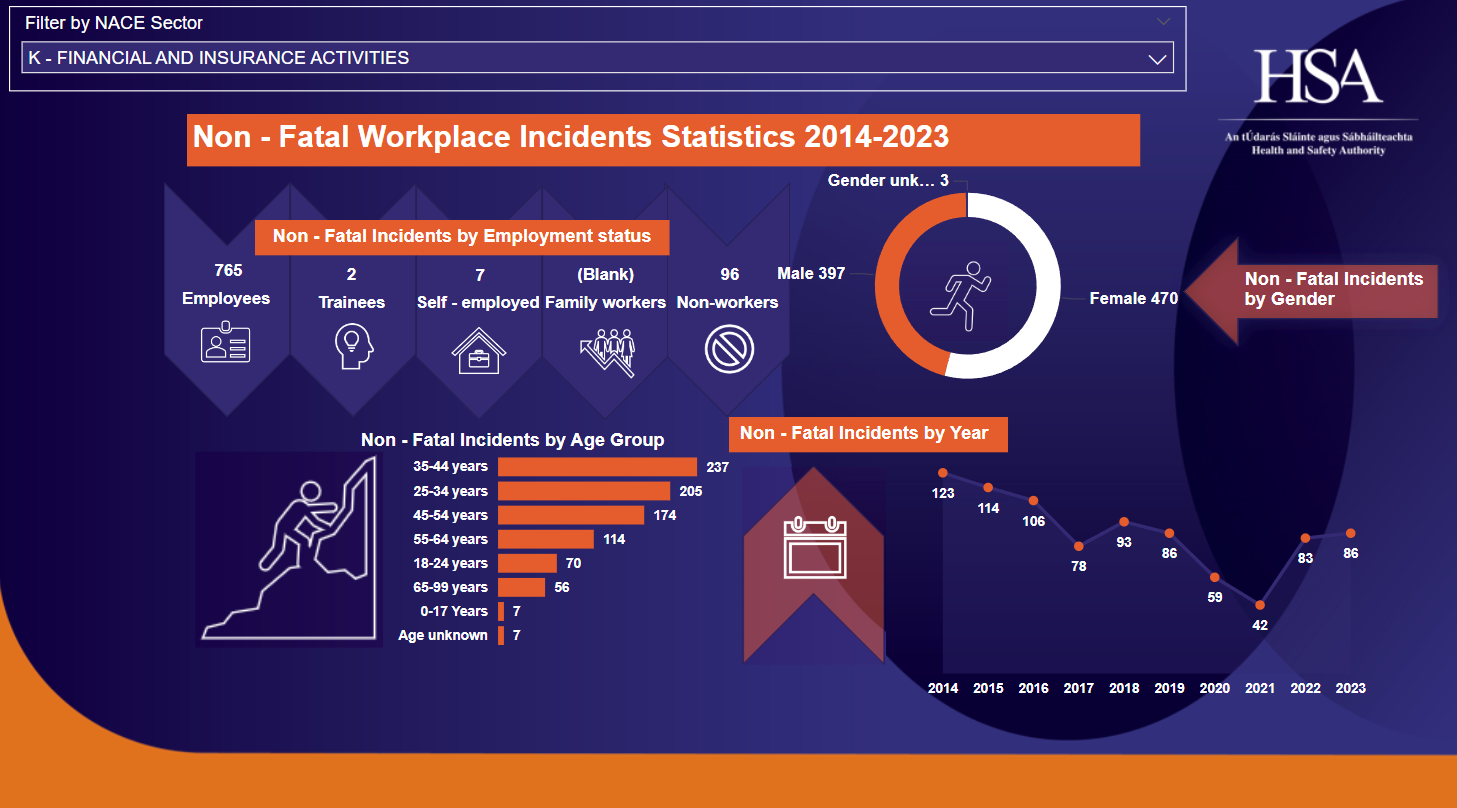Click the Non-workers prohibited circle icon
Viewport: 1457px width, 808px height.
[x=729, y=350]
